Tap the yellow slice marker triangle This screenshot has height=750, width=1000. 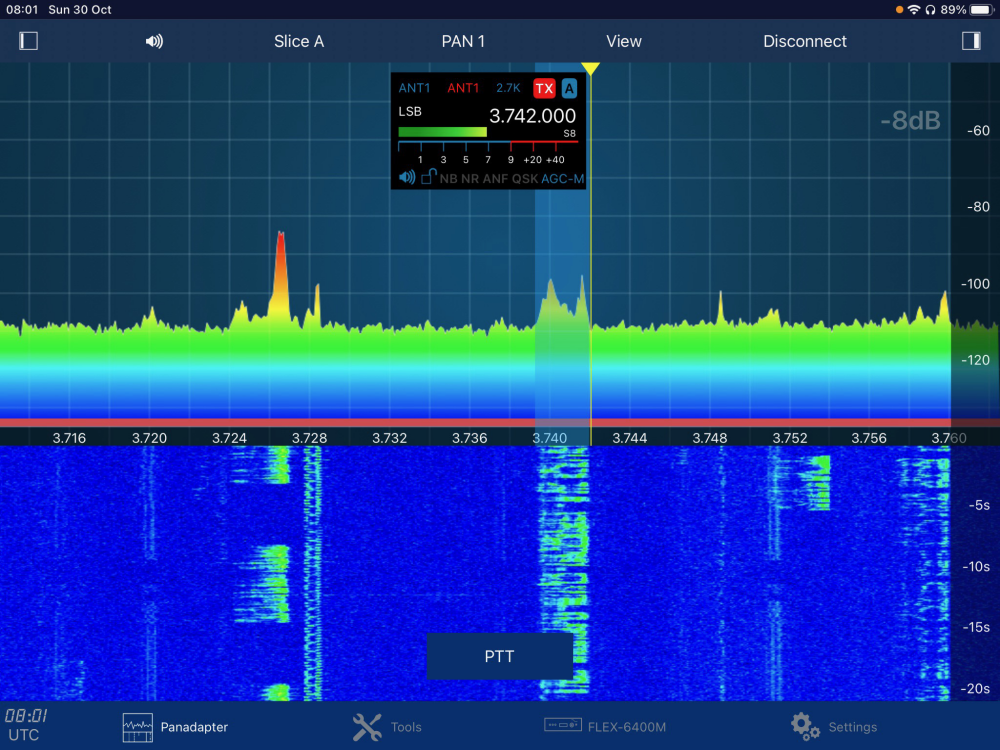(x=590, y=68)
